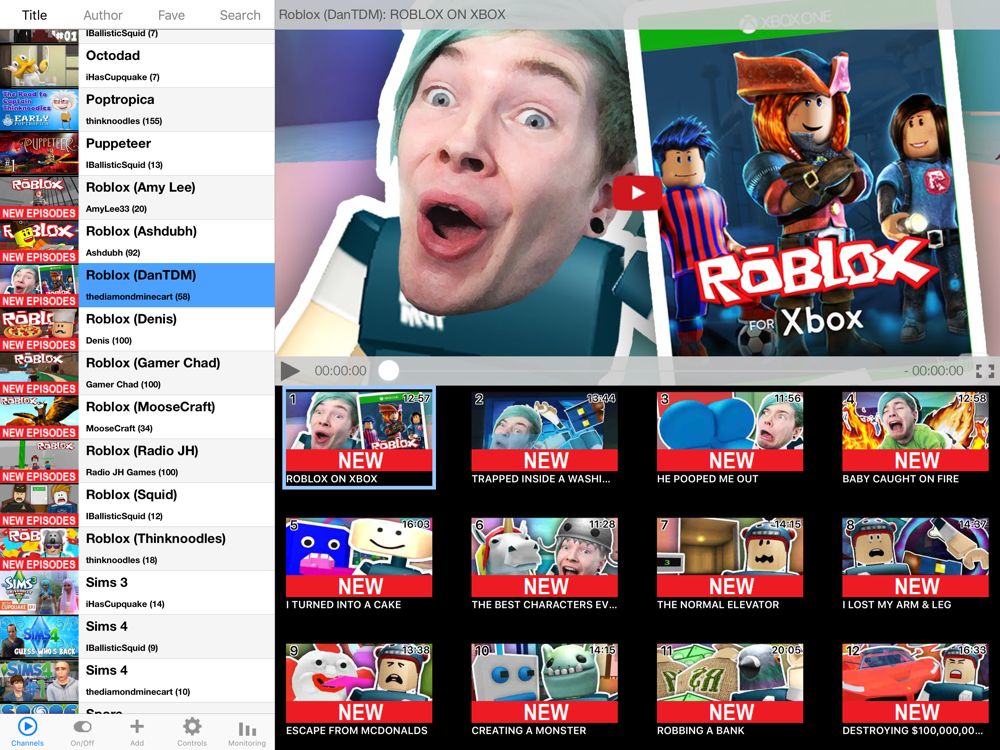Open the Roblox (Denis) channel
The width and height of the screenshot is (1000, 750).
click(137, 329)
